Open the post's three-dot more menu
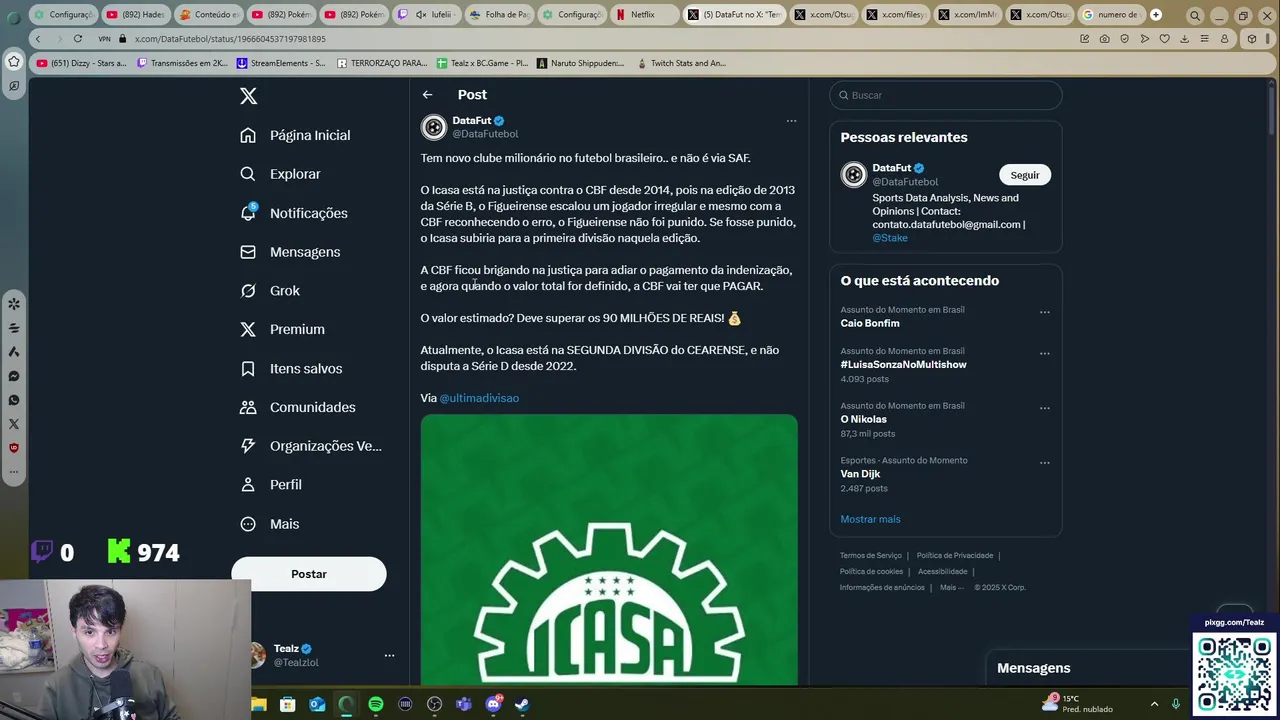This screenshot has height=720, width=1280. point(791,121)
